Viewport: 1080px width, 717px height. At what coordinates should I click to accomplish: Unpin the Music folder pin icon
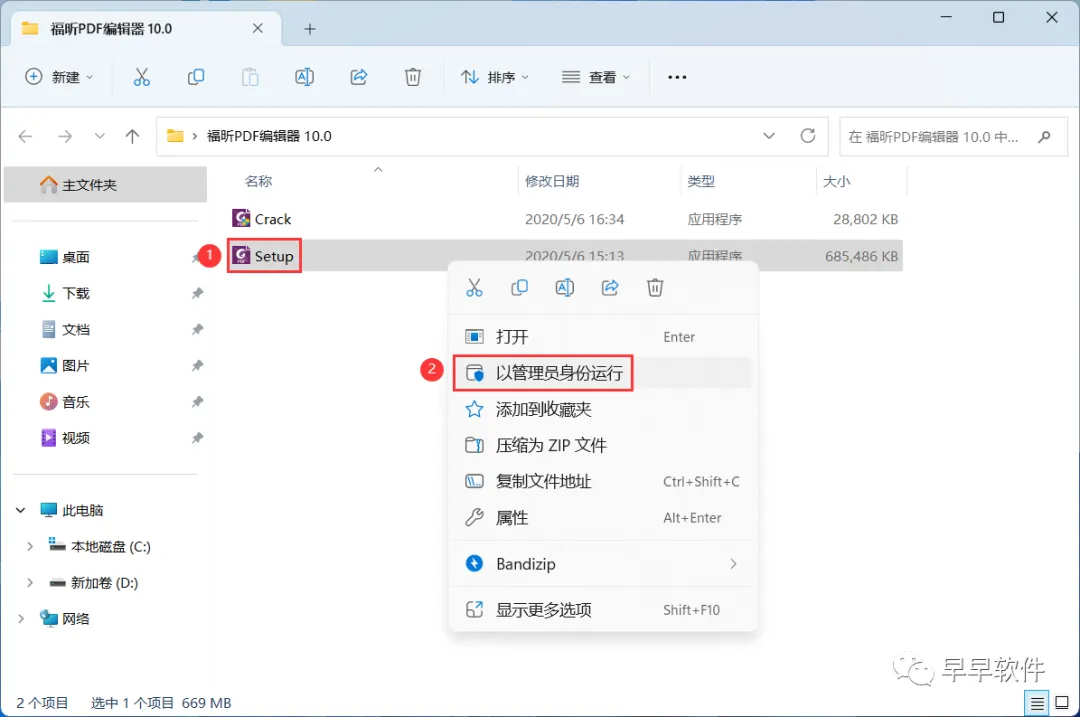[198, 402]
